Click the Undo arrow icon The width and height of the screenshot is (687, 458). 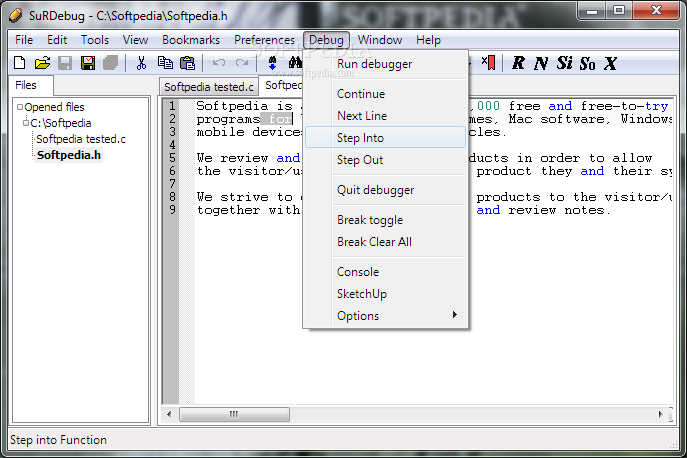[219, 63]
